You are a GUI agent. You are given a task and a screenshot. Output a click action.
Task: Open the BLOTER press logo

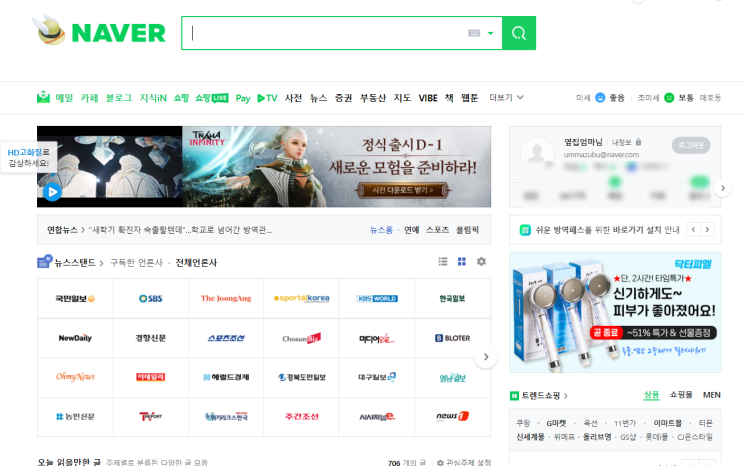pos(453,338)
